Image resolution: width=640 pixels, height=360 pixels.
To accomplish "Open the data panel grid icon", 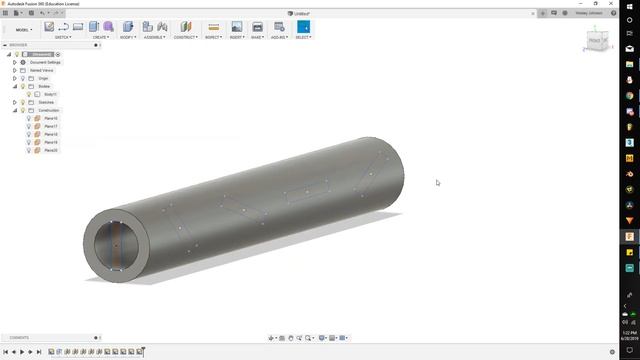I will point(5,13).
